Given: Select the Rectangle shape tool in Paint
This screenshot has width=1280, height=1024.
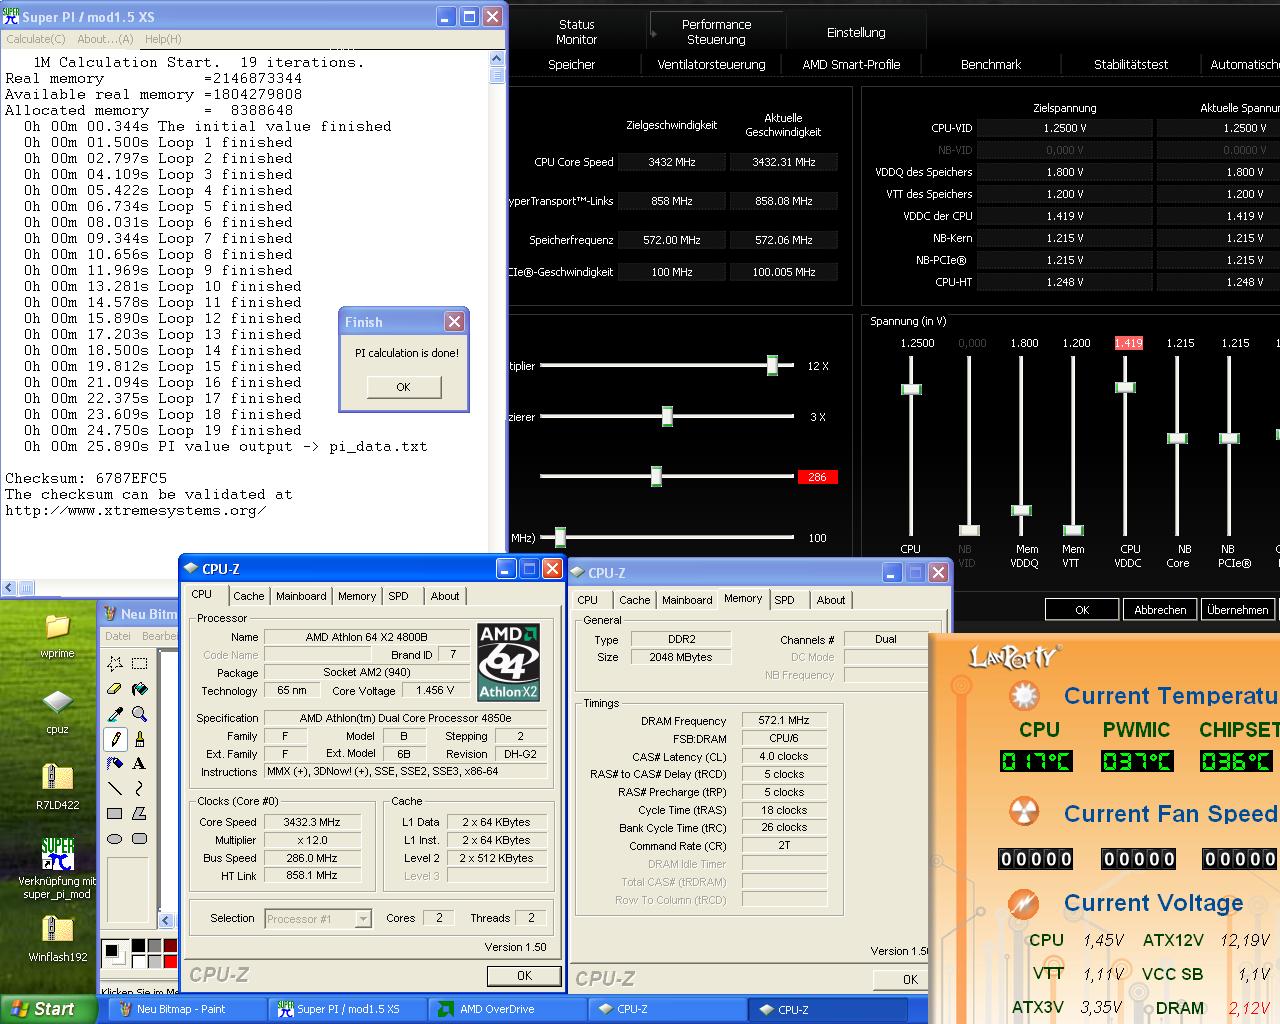Looking at the screenshot, I should [115, 814].
